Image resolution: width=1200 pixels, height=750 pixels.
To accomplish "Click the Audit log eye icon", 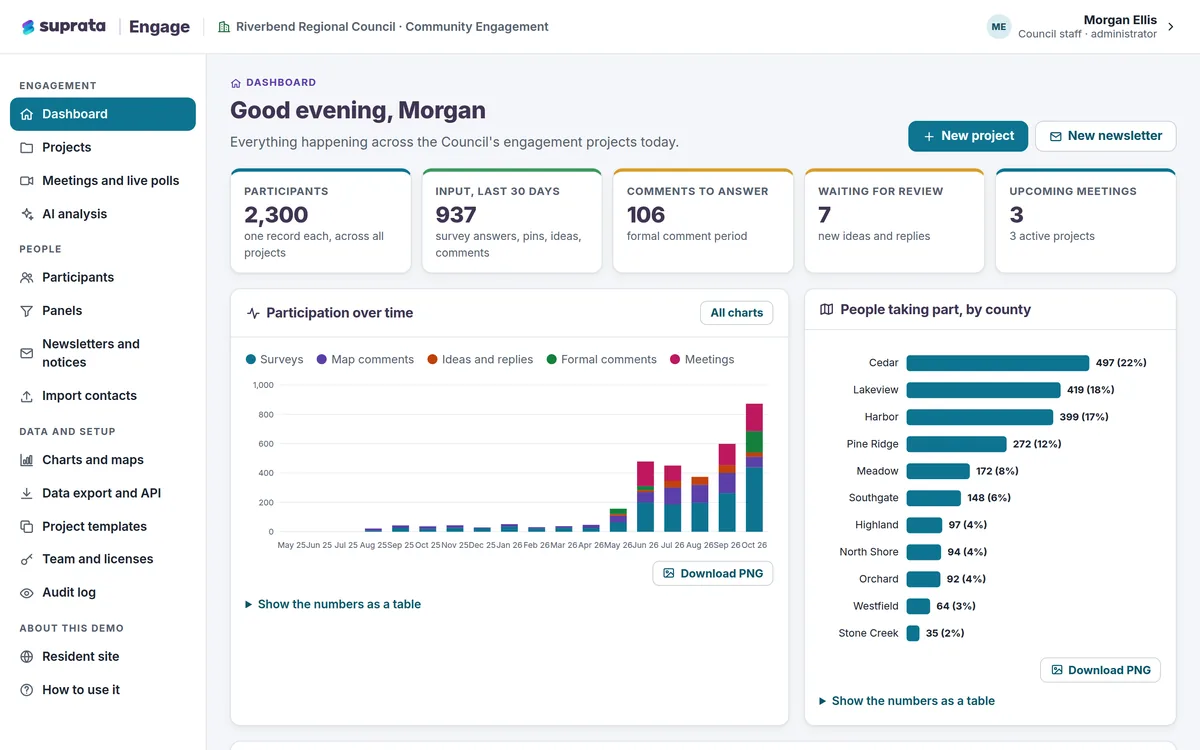I will (27, 593).
